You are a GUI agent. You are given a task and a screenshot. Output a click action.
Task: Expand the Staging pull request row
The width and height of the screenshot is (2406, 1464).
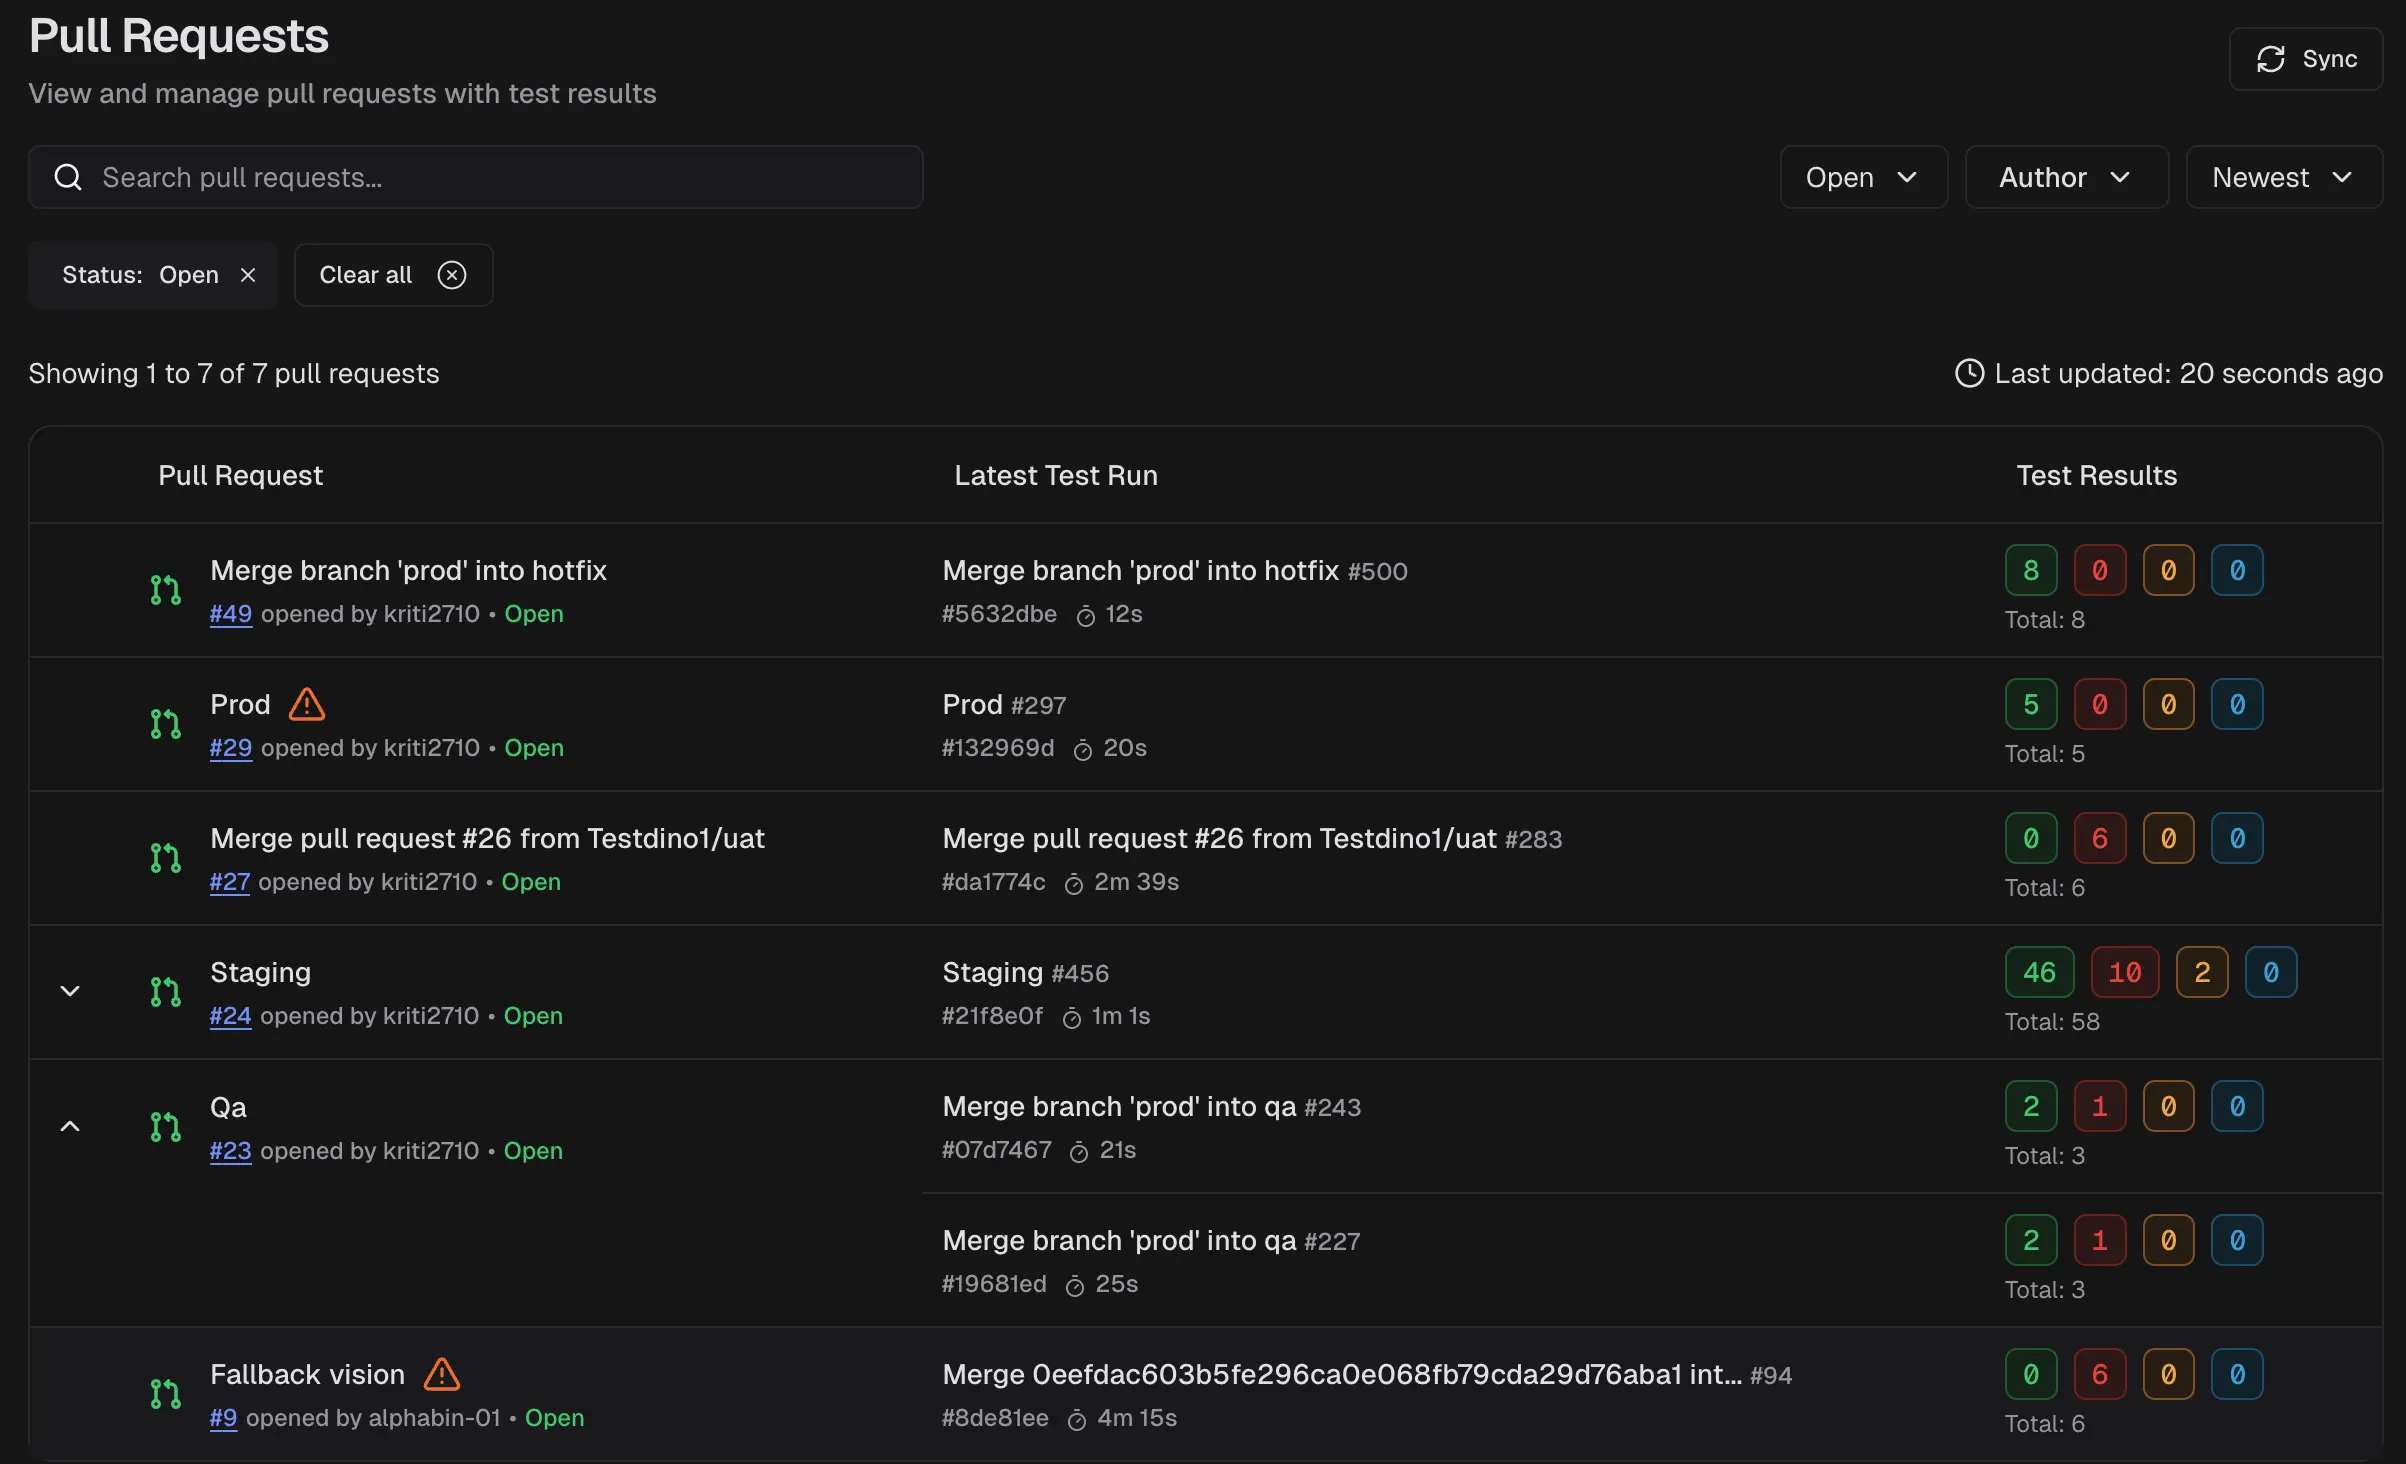[x=70, y=990]
